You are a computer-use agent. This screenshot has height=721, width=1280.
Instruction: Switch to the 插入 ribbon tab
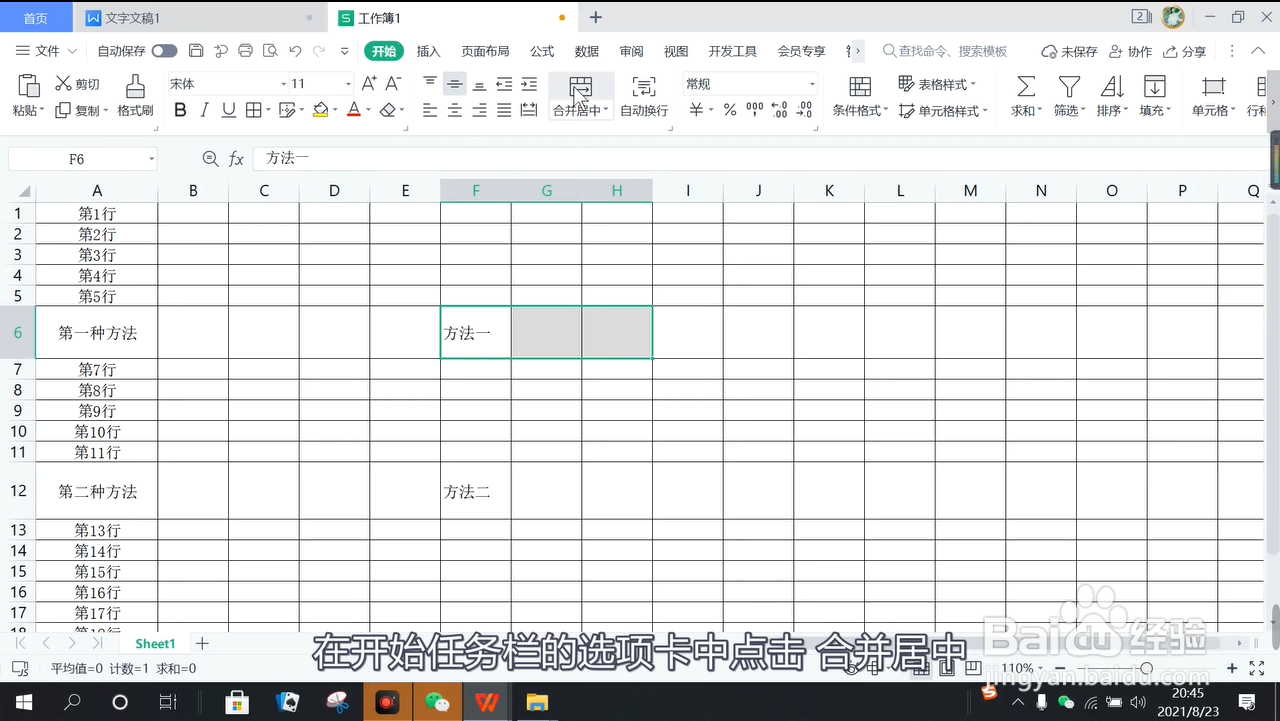point(428,50)
